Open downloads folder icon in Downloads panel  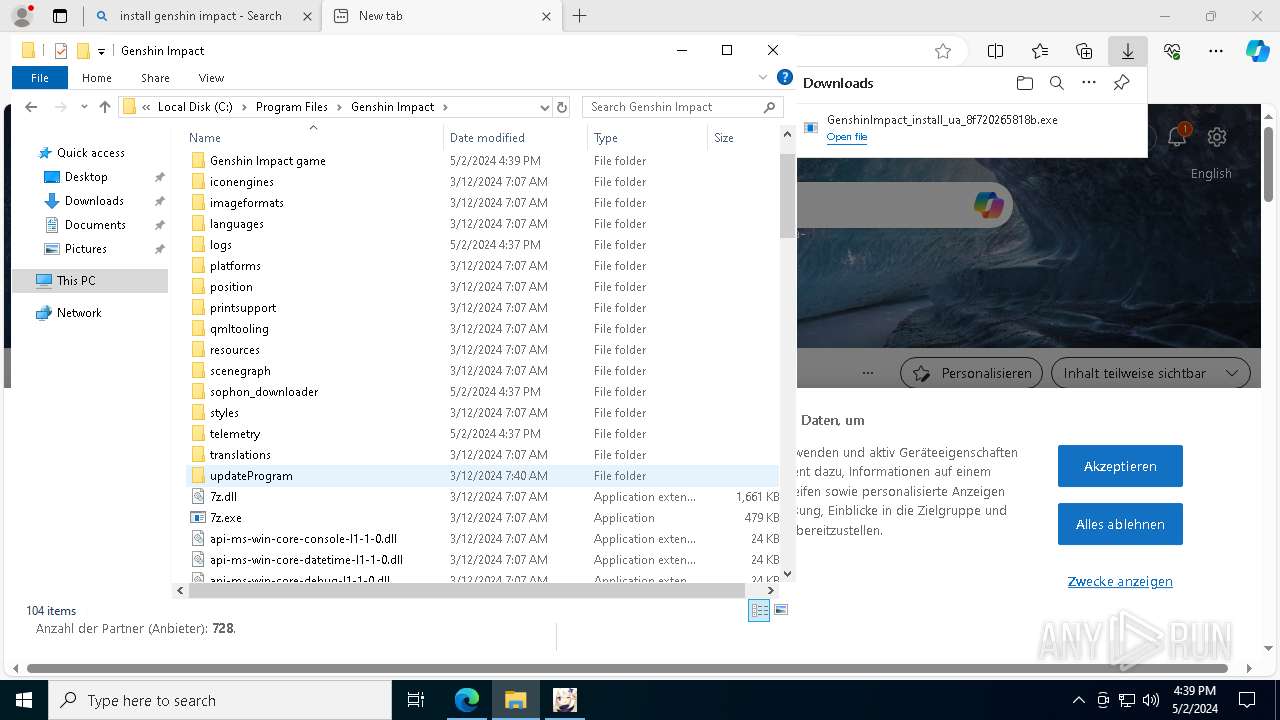coord(1024,83)
